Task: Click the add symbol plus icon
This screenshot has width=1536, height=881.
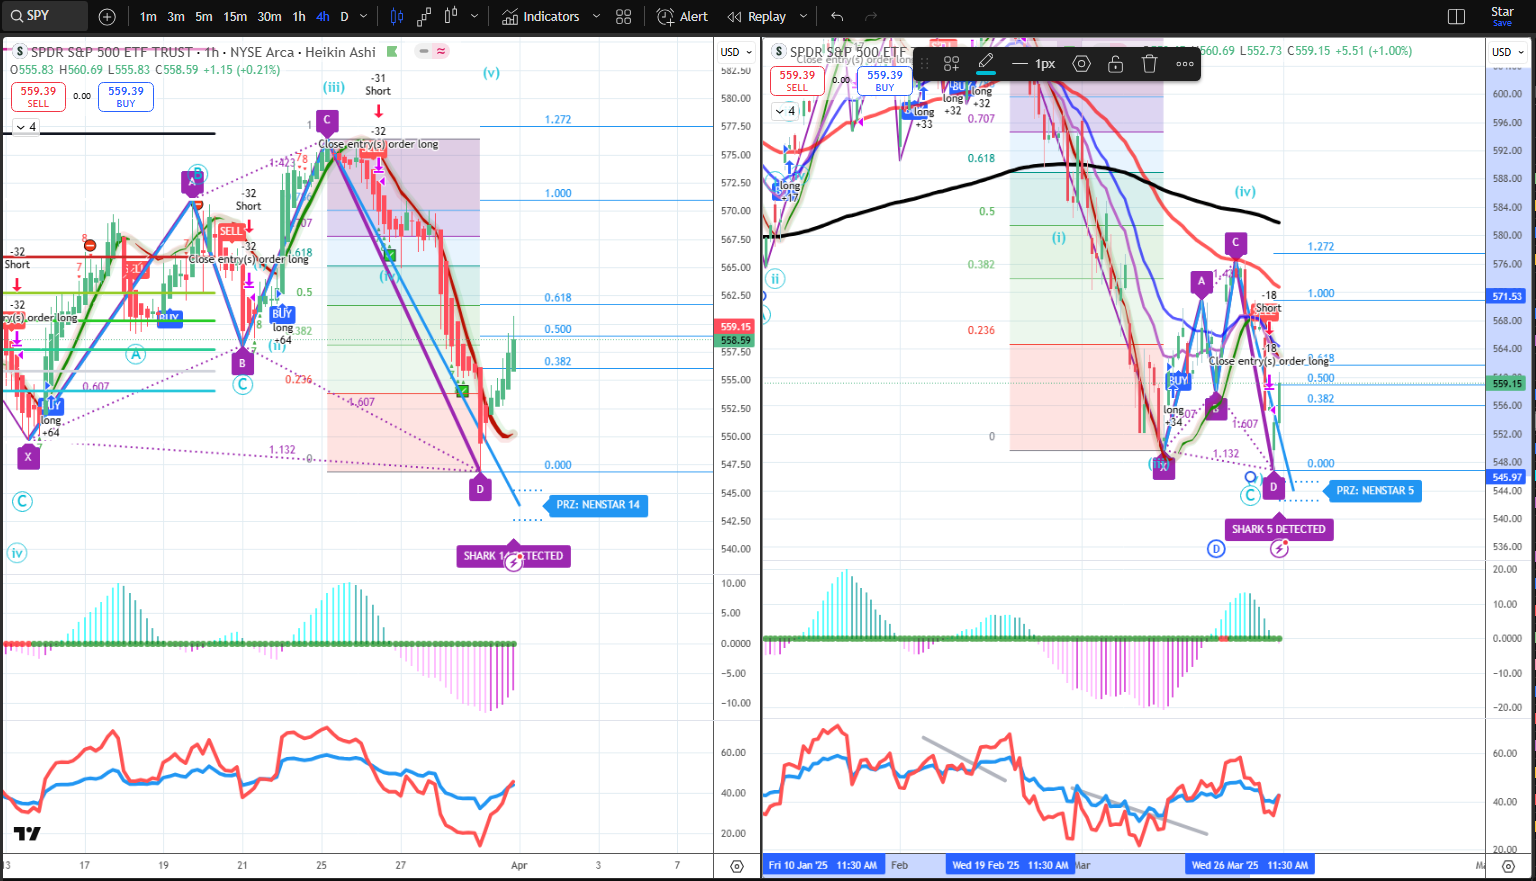Action: [107, 16]
